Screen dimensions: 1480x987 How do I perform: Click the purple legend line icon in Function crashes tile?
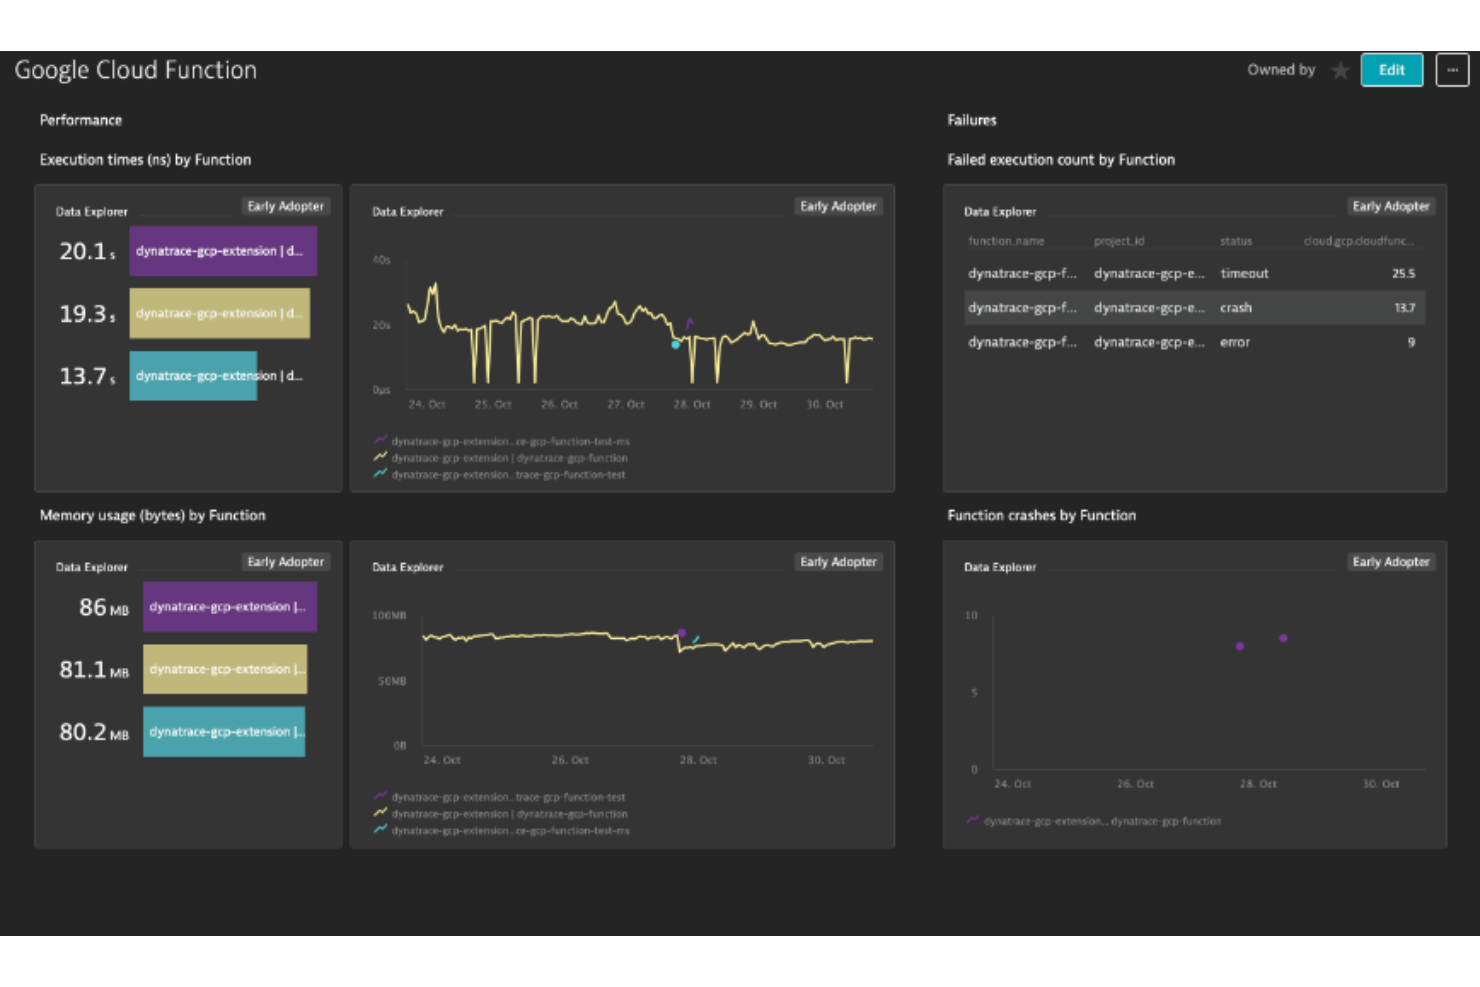tap(971, 820)
